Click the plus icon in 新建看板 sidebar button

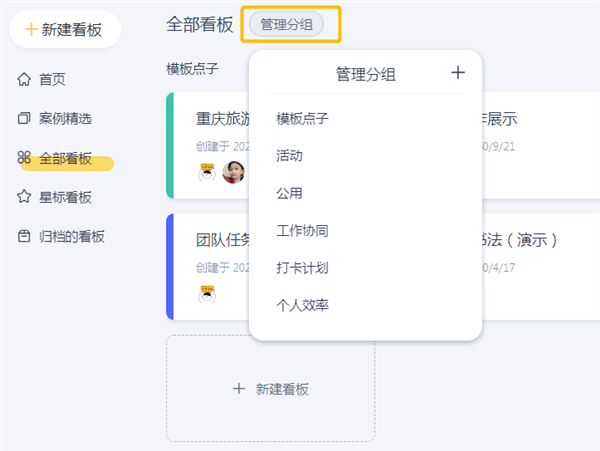click(31, 29)
